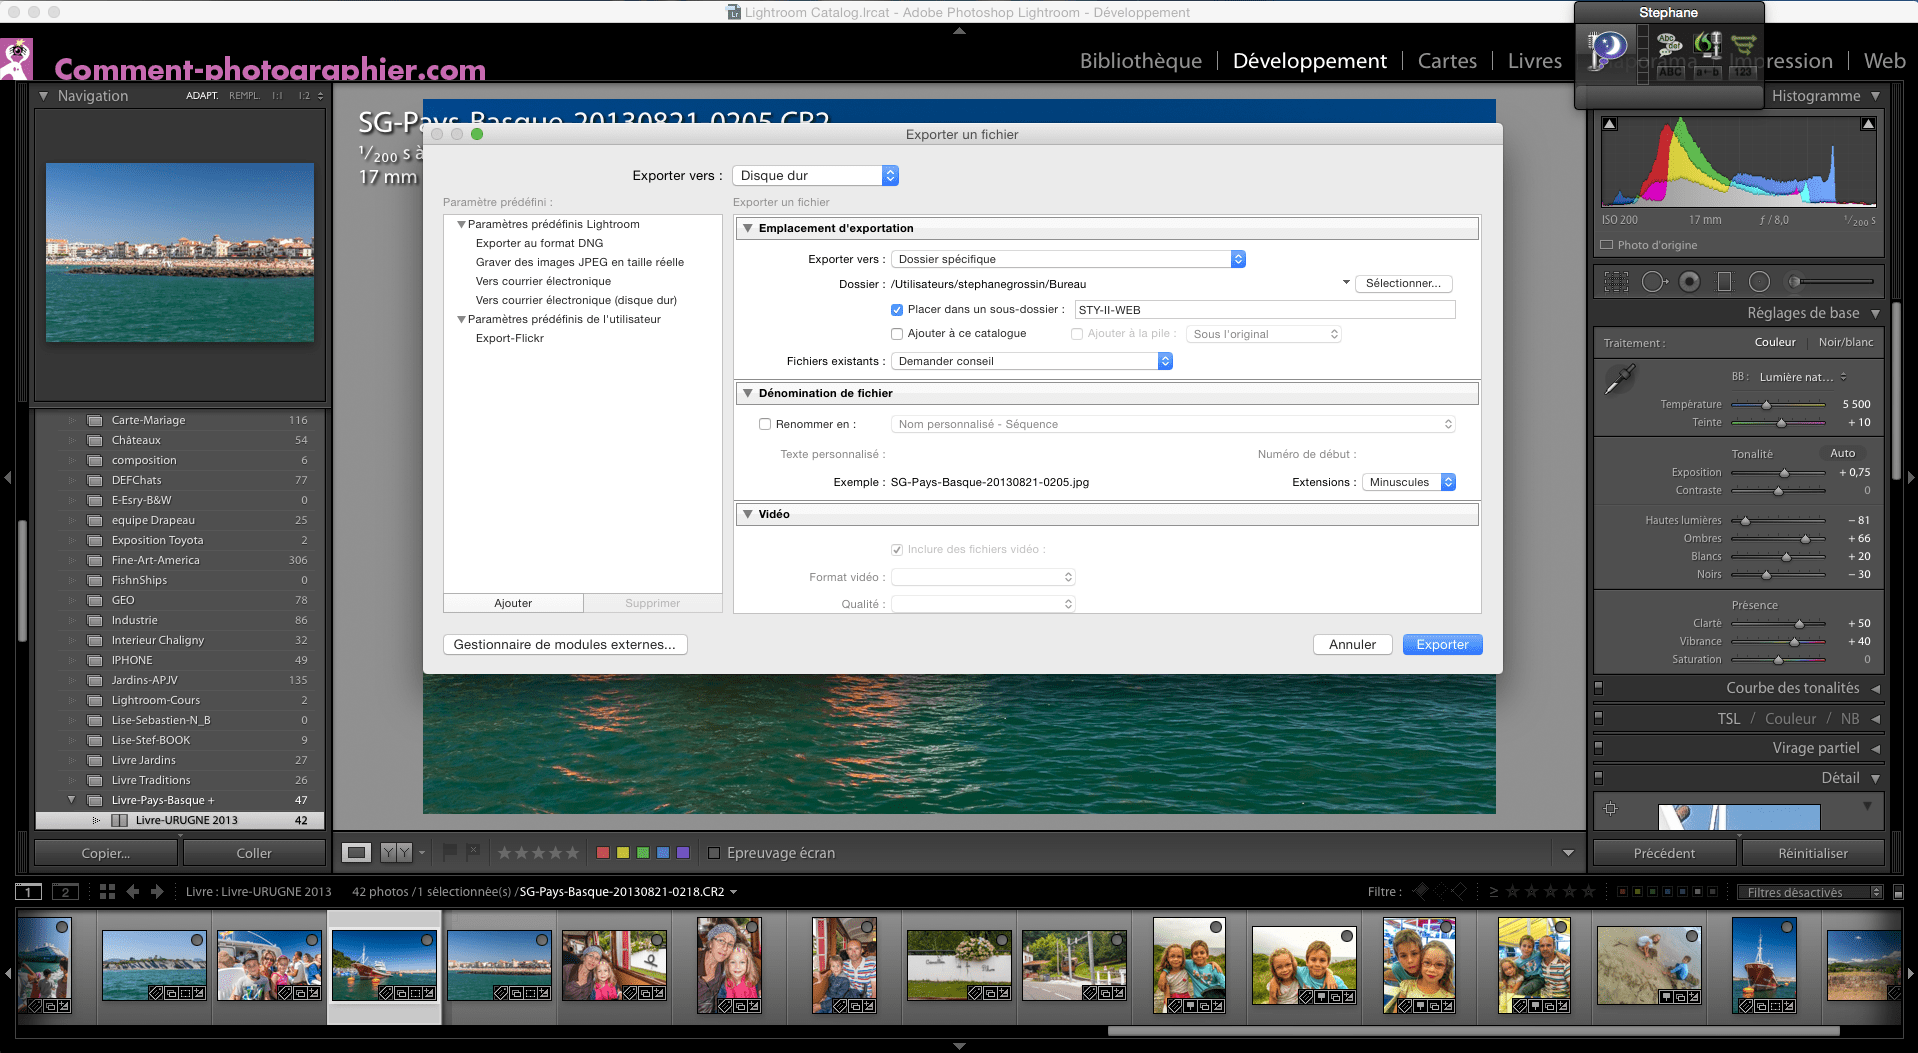Switch to loupe view mode
The width and height of the screenshot is (1918, 1053).
point(356,853)
